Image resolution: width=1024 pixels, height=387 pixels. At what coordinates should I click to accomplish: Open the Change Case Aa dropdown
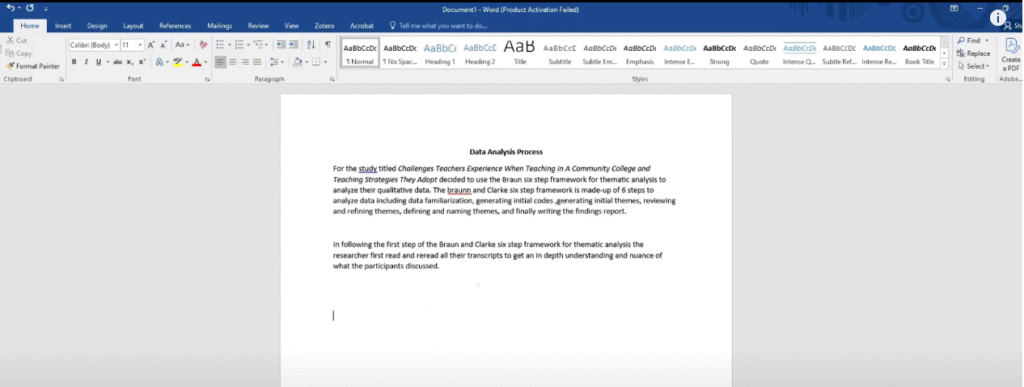pos(182,45)
